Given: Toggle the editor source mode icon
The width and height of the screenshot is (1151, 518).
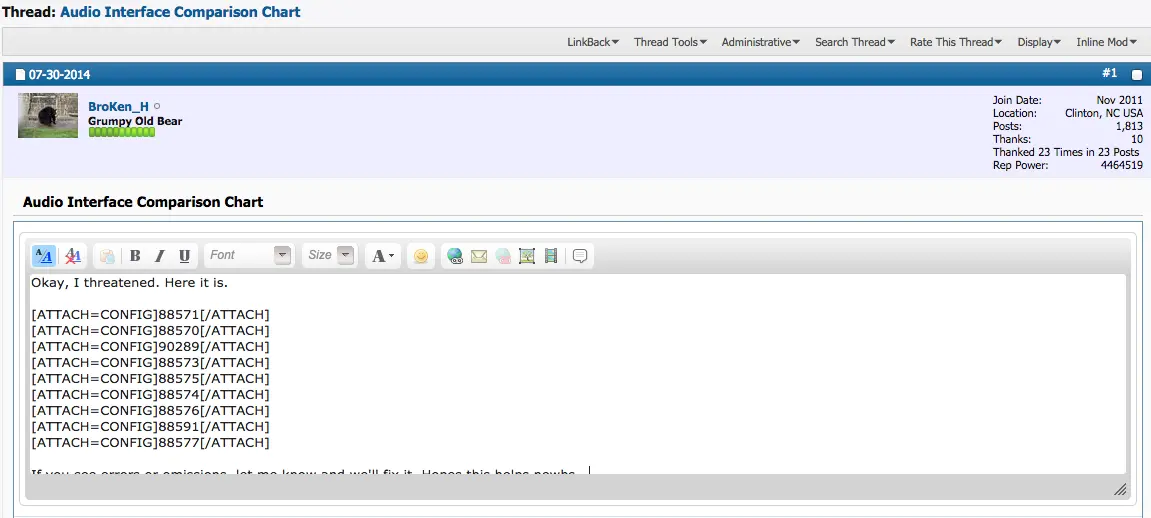Looking at the screenshot, I should click(x=44, y=256).
